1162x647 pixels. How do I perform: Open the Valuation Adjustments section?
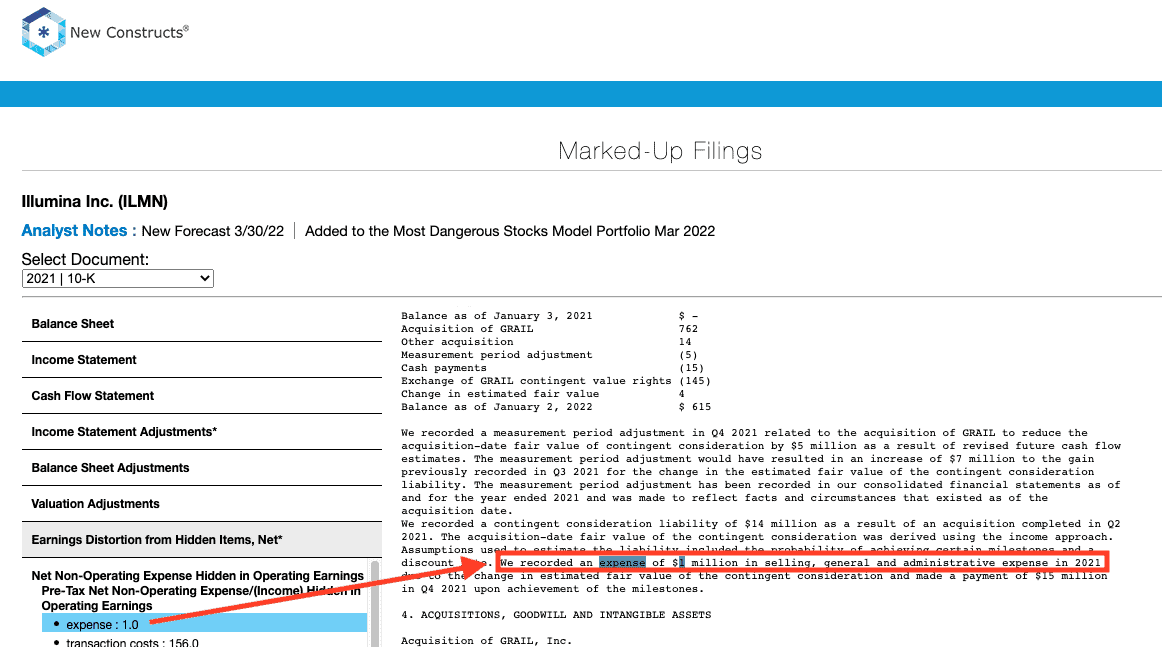(x=202, y=504)
